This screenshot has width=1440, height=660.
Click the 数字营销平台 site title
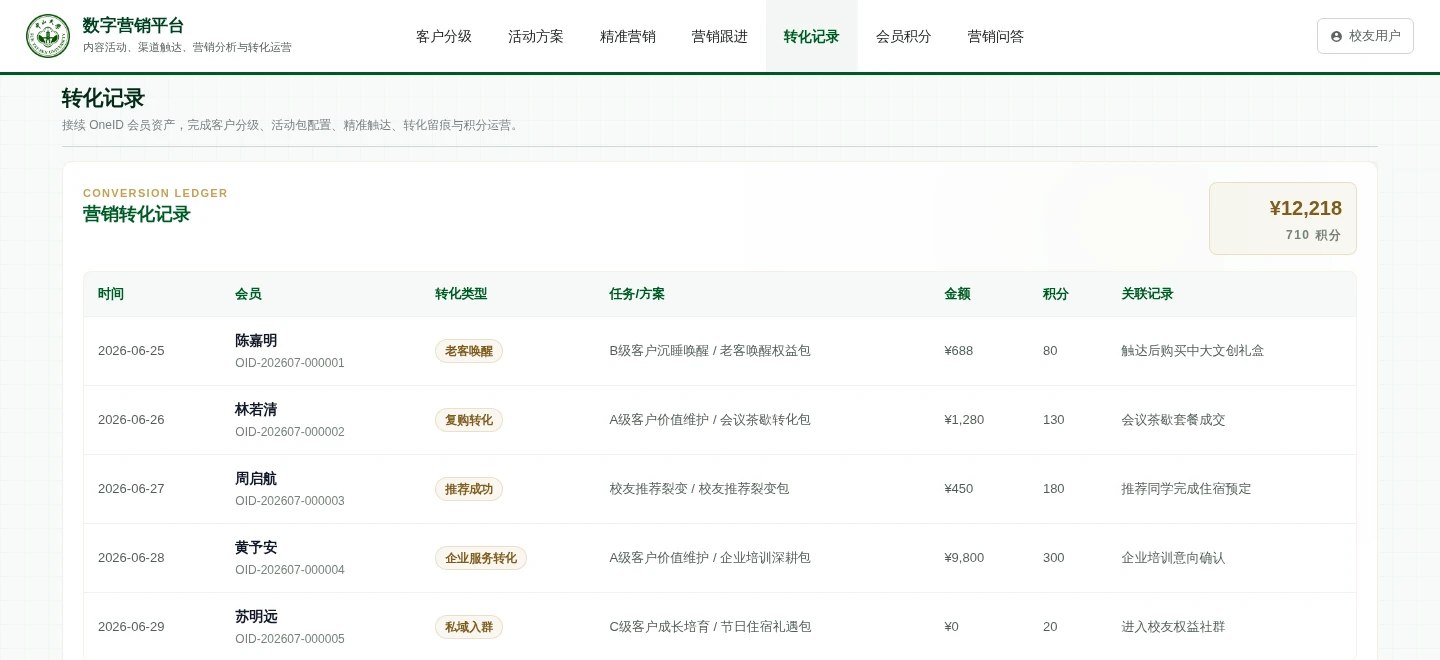[133, 26]
